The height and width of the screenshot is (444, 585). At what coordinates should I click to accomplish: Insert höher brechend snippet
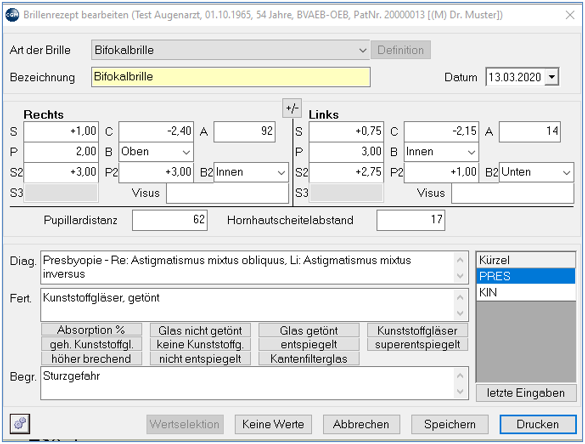click(91, 359)
